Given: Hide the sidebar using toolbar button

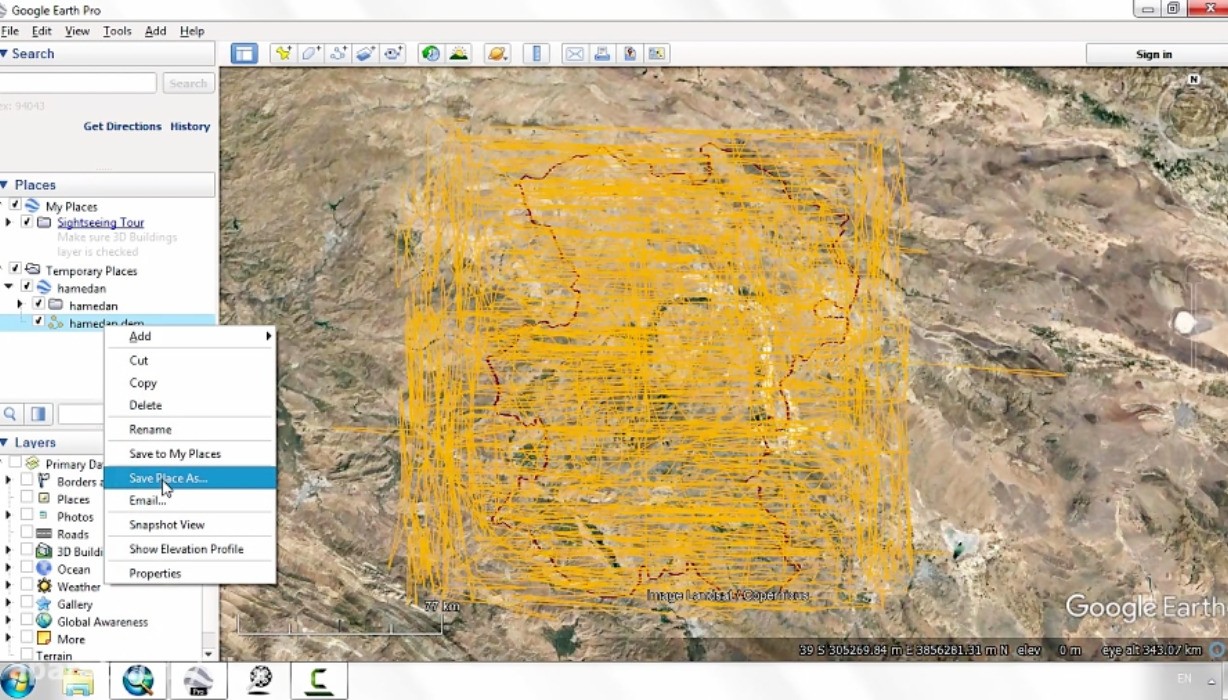Looking at the screenshot, I should 244,54.
